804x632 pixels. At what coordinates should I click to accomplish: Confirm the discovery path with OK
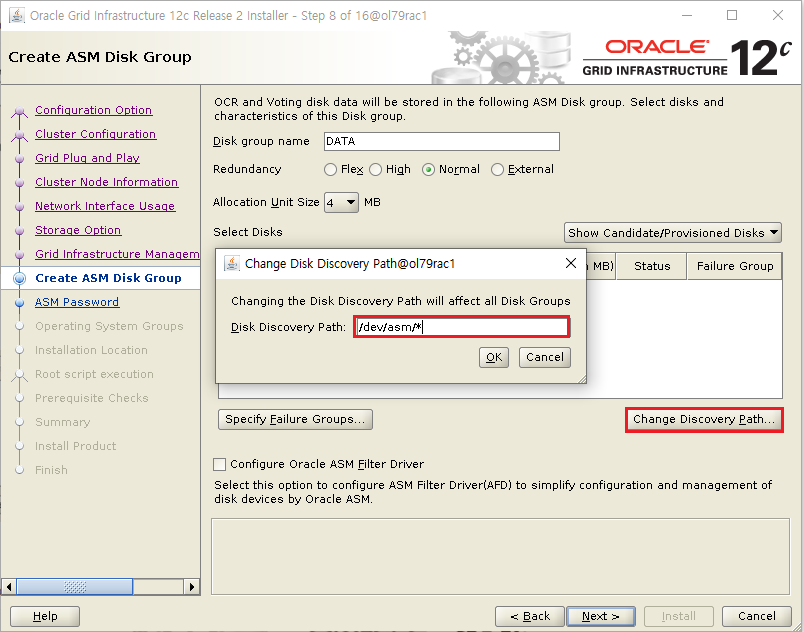point(494,357)
